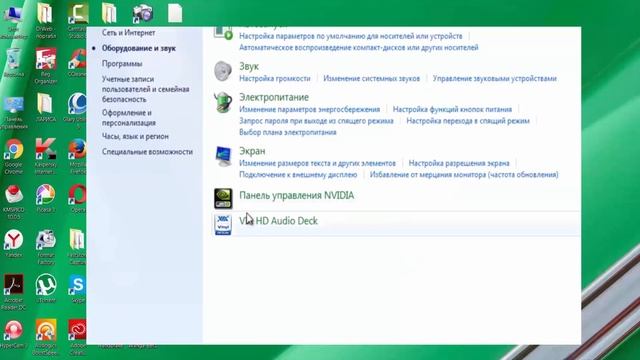Open Выбор плана электропитания link
The width and height of the screenshot is (640, 360).
(x=288, y=132)
